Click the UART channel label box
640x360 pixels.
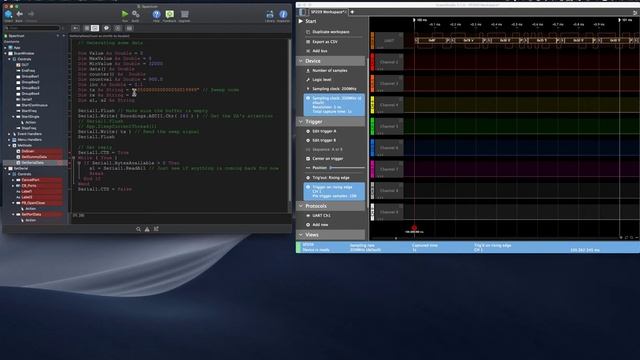[389, 40]
